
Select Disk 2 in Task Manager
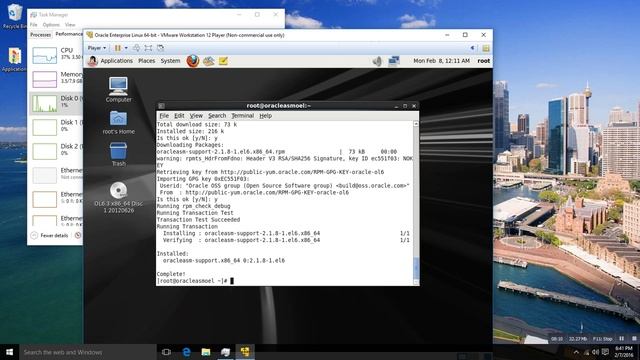[56, 151]
